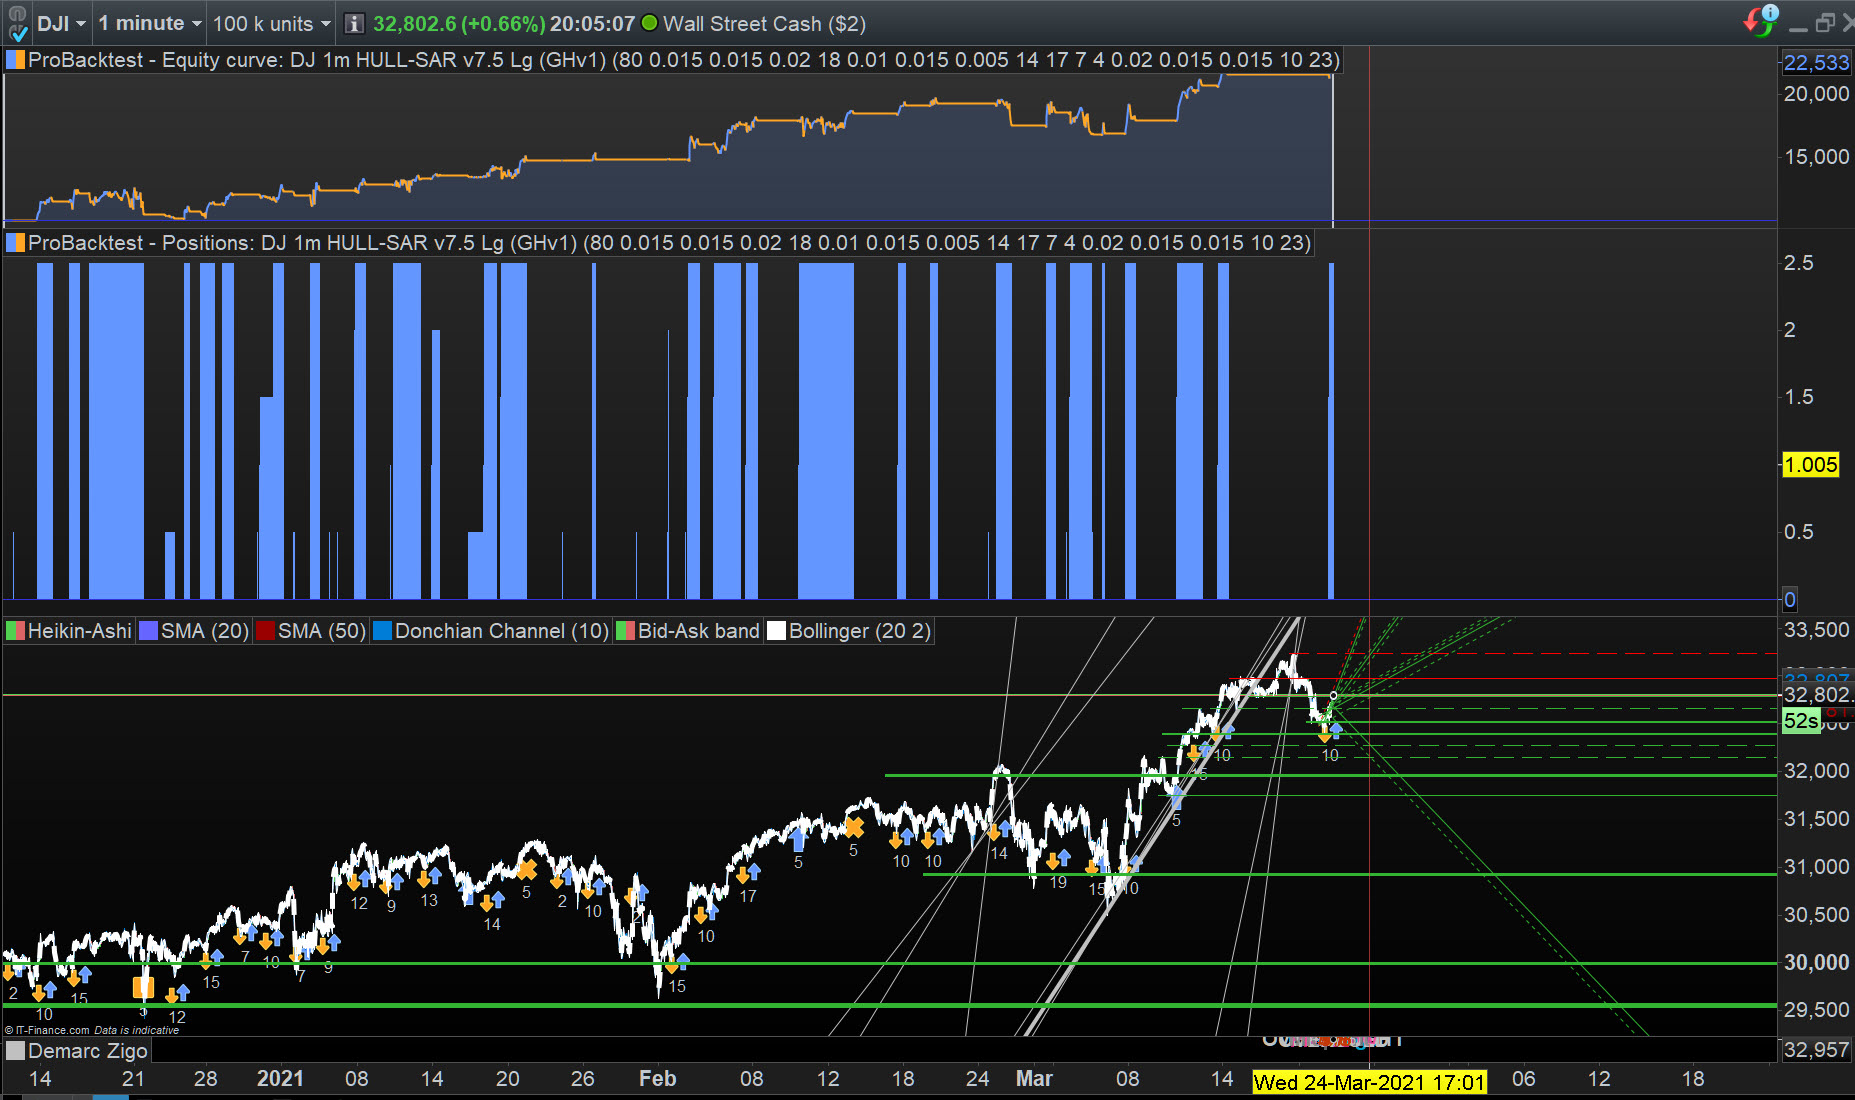The height and width of the screenshot is (1100, 1855).
Task: Click the green 52s countdown label
Action: 1801,720
